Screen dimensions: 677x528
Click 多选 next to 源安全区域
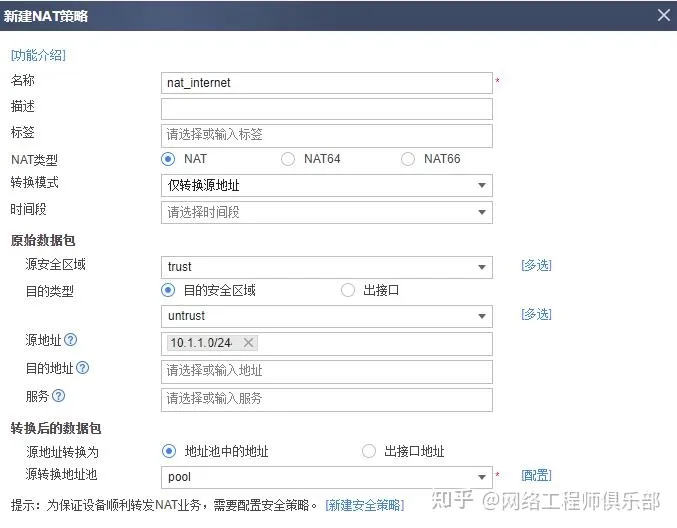coord(536,265)
